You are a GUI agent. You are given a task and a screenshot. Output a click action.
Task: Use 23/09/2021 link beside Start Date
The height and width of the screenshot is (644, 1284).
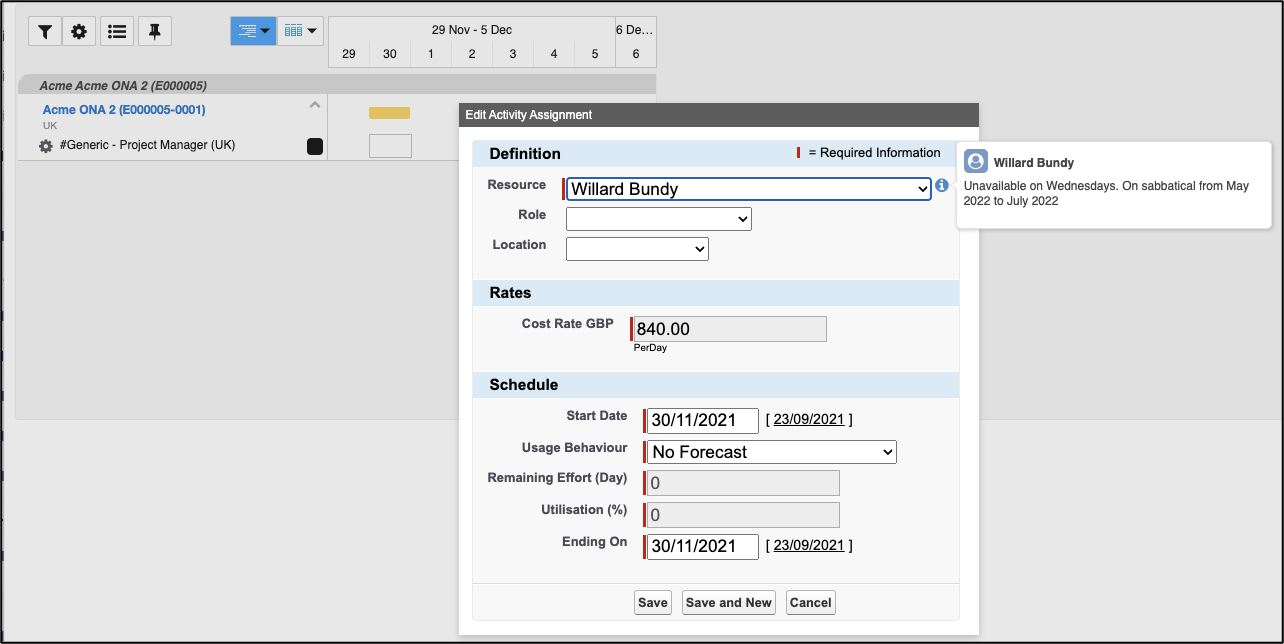click(x=809, y=420)
